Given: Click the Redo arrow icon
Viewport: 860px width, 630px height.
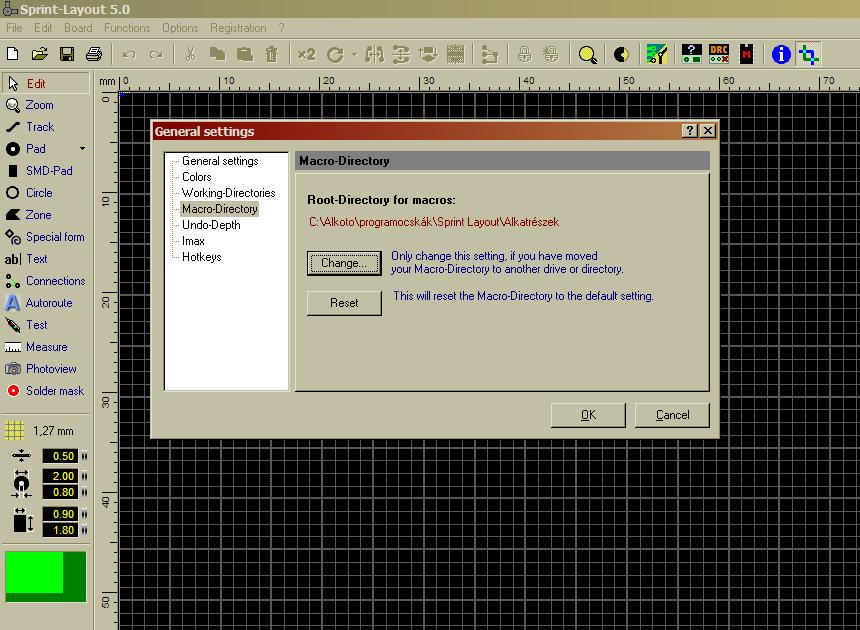Looking at the screenshot, I should point(156,54).
